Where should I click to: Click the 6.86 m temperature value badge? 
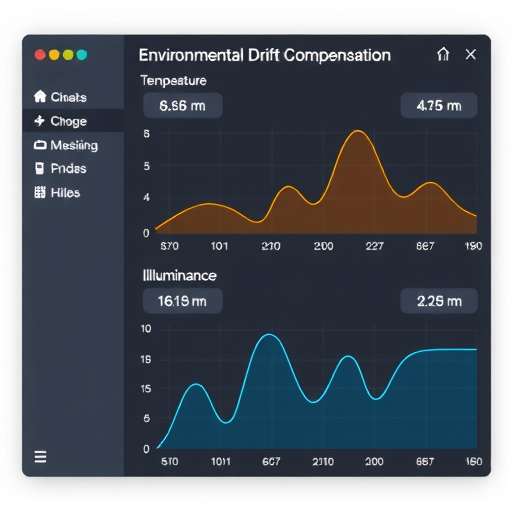coord(183,105)
